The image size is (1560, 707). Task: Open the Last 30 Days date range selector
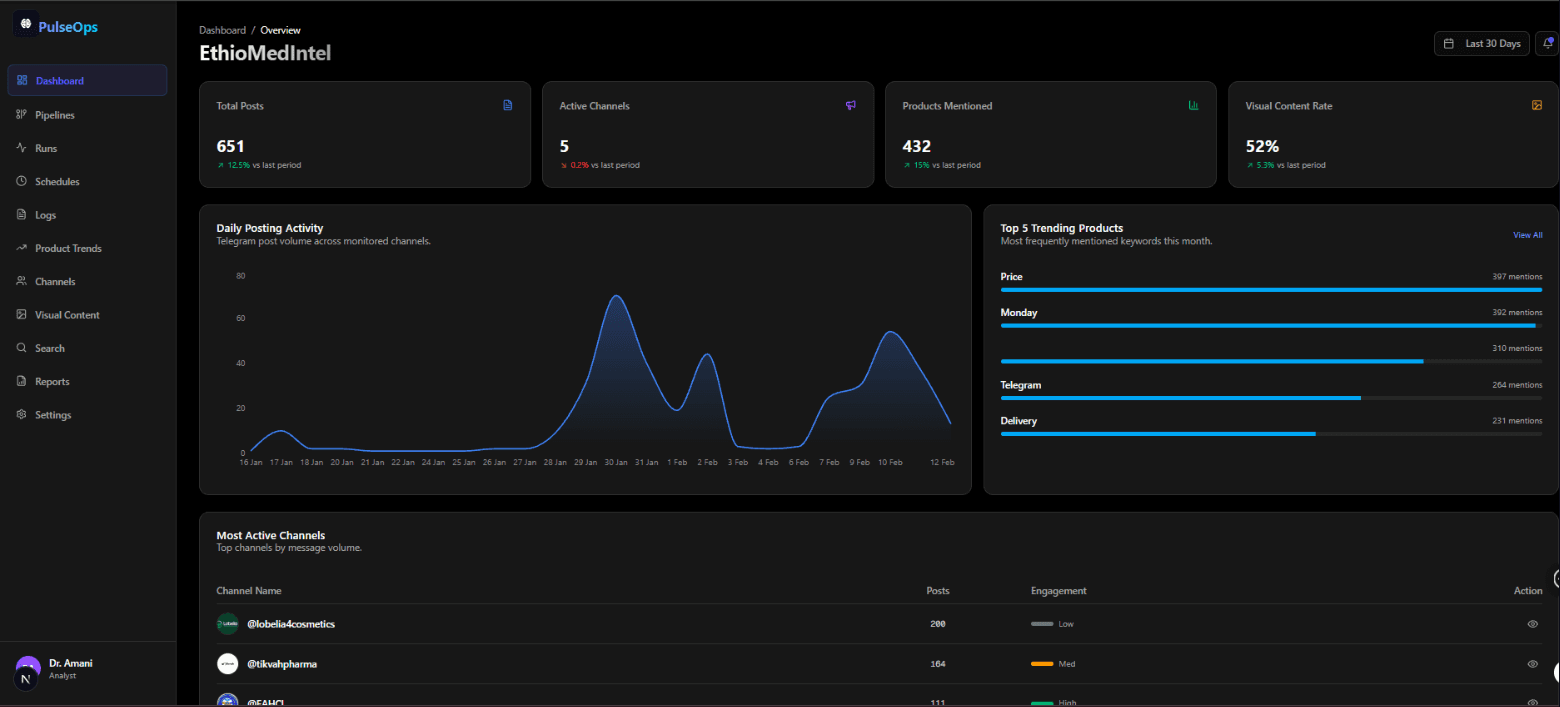(1482, 43)
